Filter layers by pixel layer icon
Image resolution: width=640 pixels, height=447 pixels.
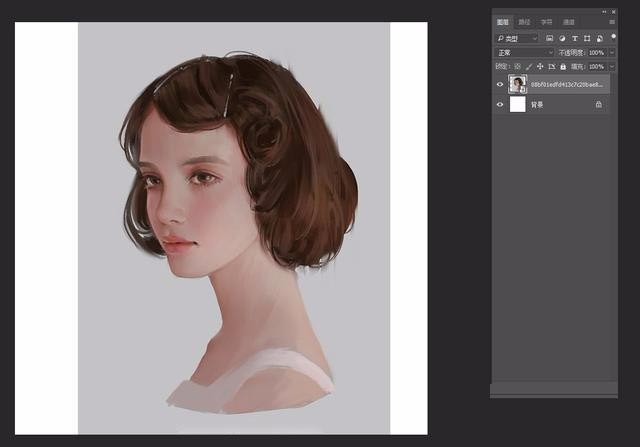tap(550, 38)
